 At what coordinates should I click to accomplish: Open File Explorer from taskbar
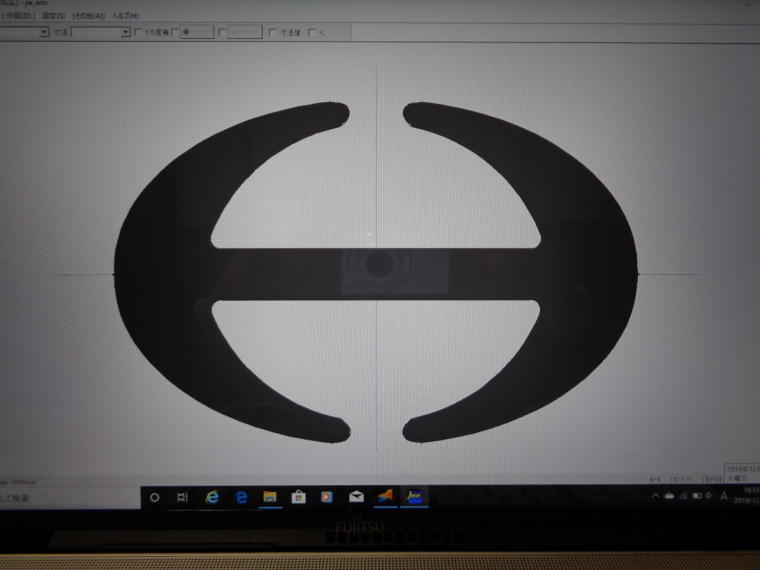click(x=270, y=497)
